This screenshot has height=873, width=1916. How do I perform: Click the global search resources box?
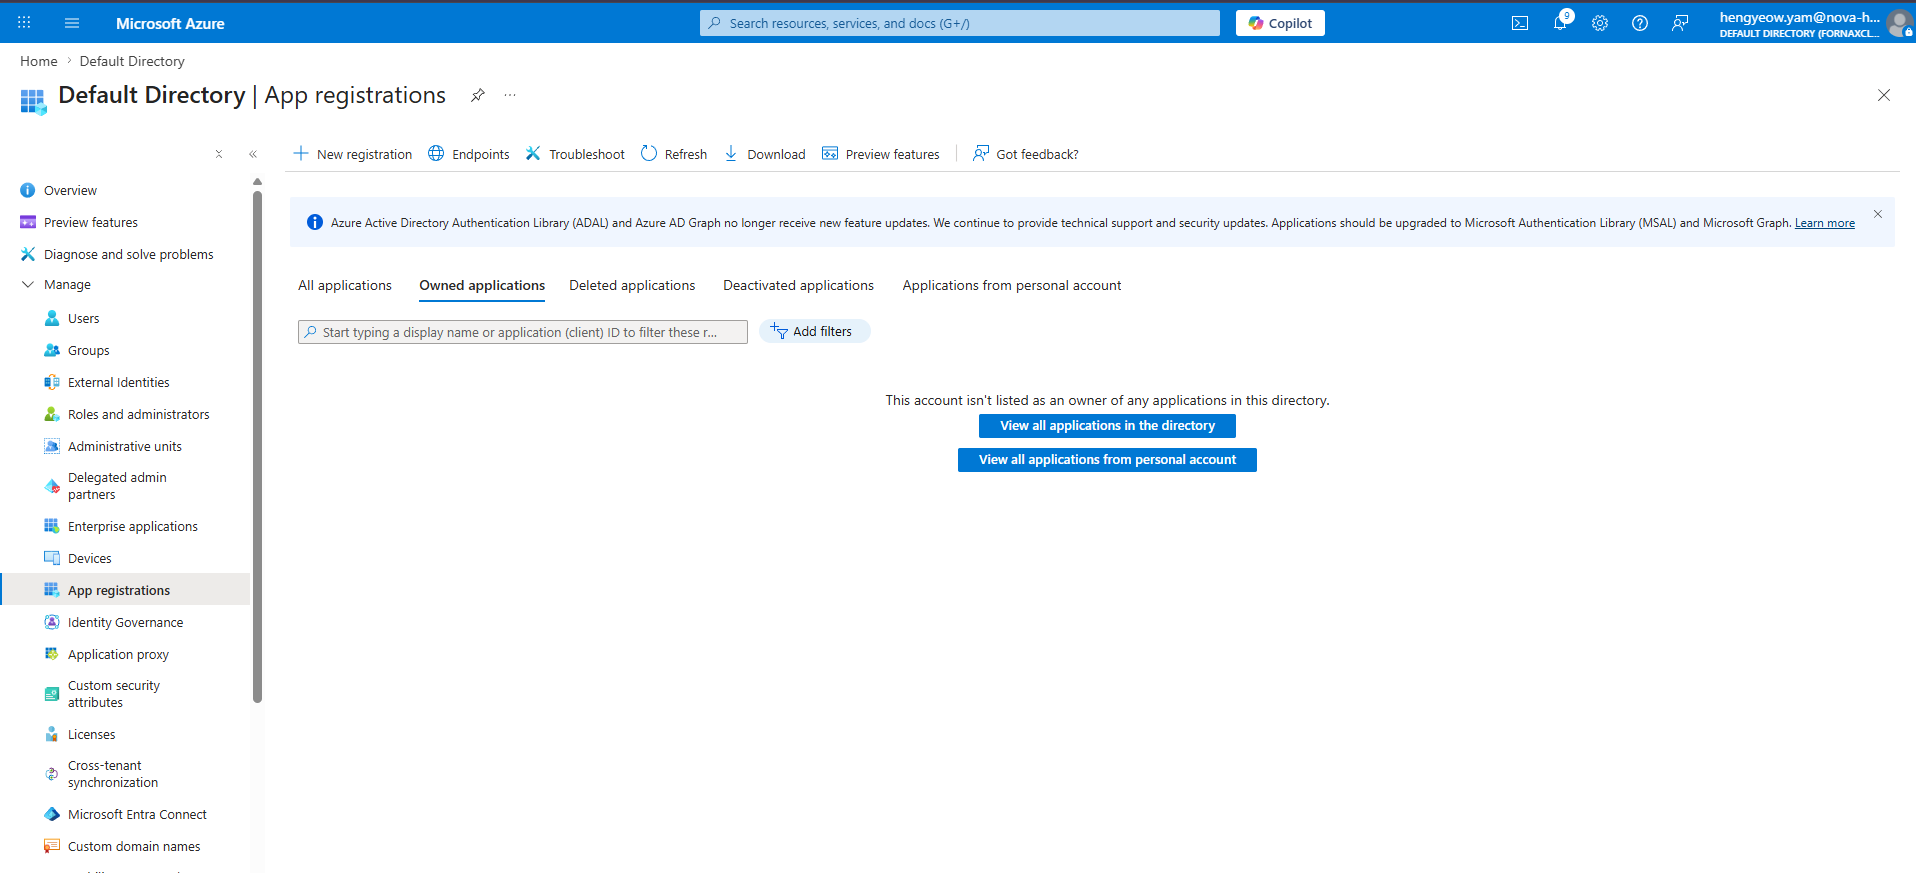960,23
